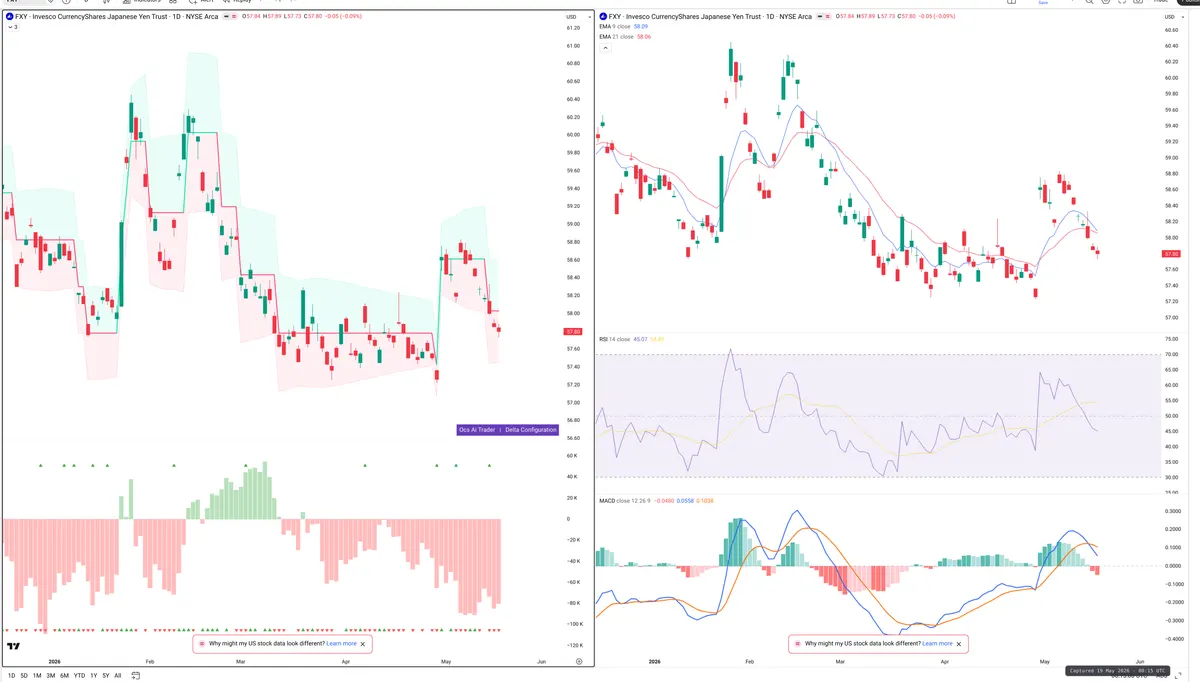The image size is (1200, 682).
Task: Open Learn more link in right chart notice
Action: (937, 644)
